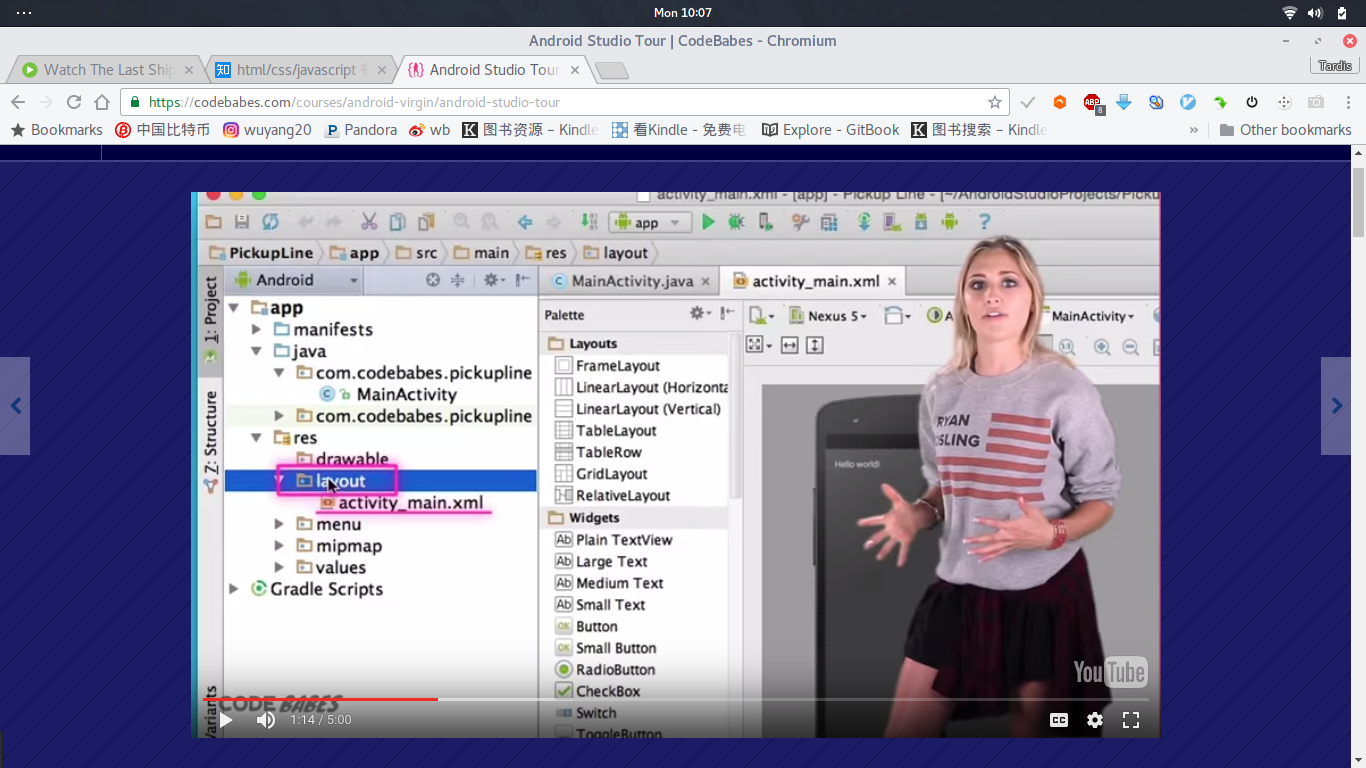View site security info via padlock
This screenshot has width=1366, height=768.
(x=135, y=102)
